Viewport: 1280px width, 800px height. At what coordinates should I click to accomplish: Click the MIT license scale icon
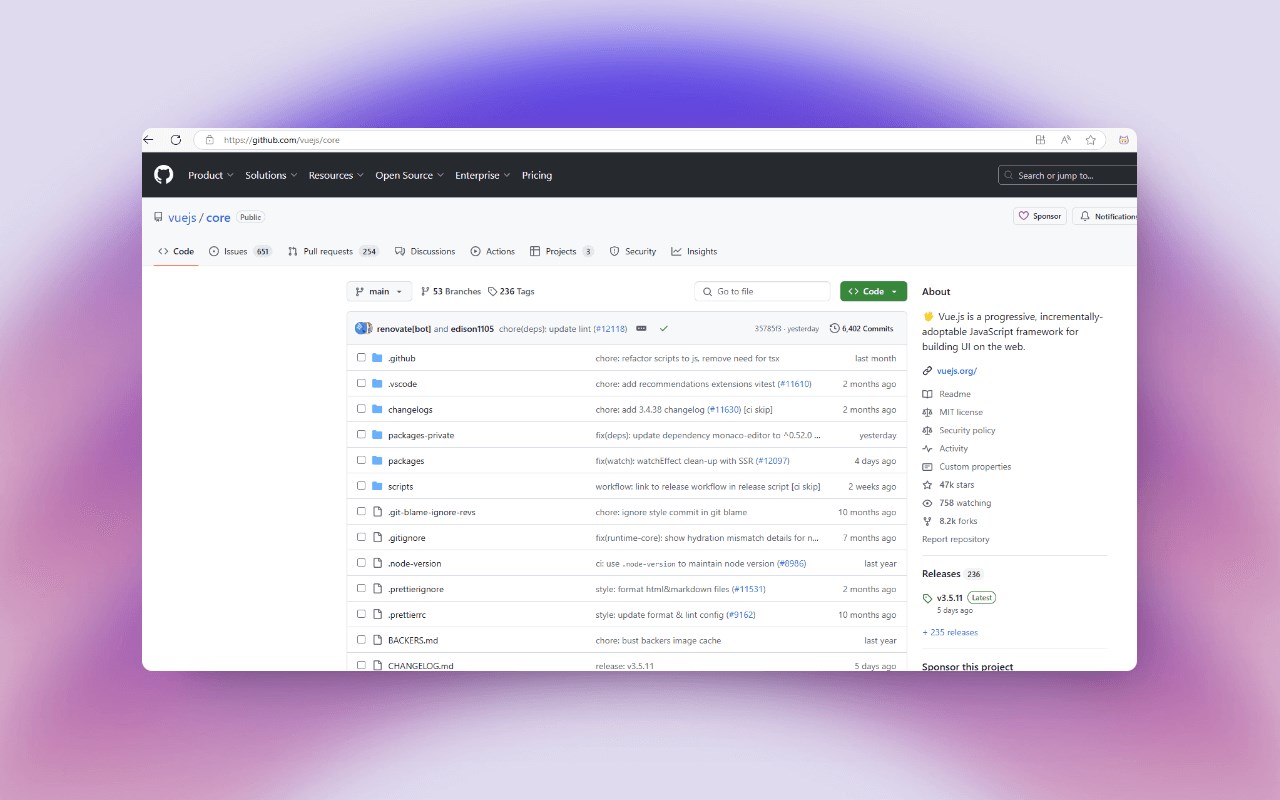click(x=927, y=412)
